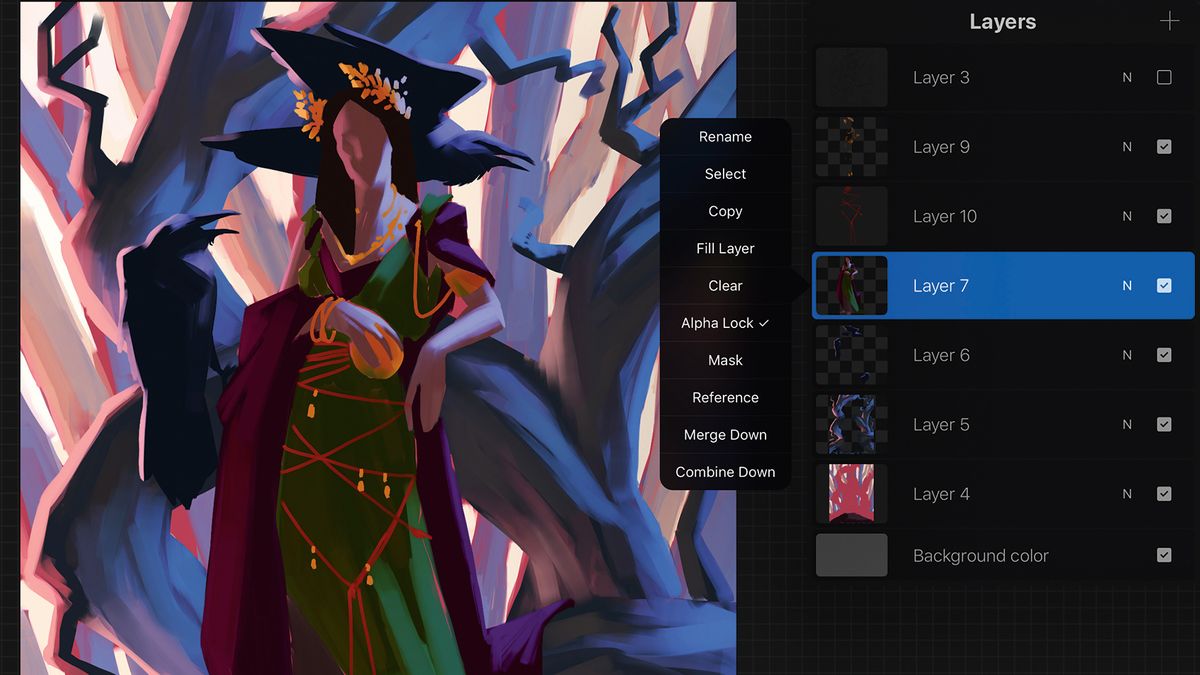Uncheck the Background color visibility box
This screenshot has height=675, width=1200.
tap(1164, 555)
